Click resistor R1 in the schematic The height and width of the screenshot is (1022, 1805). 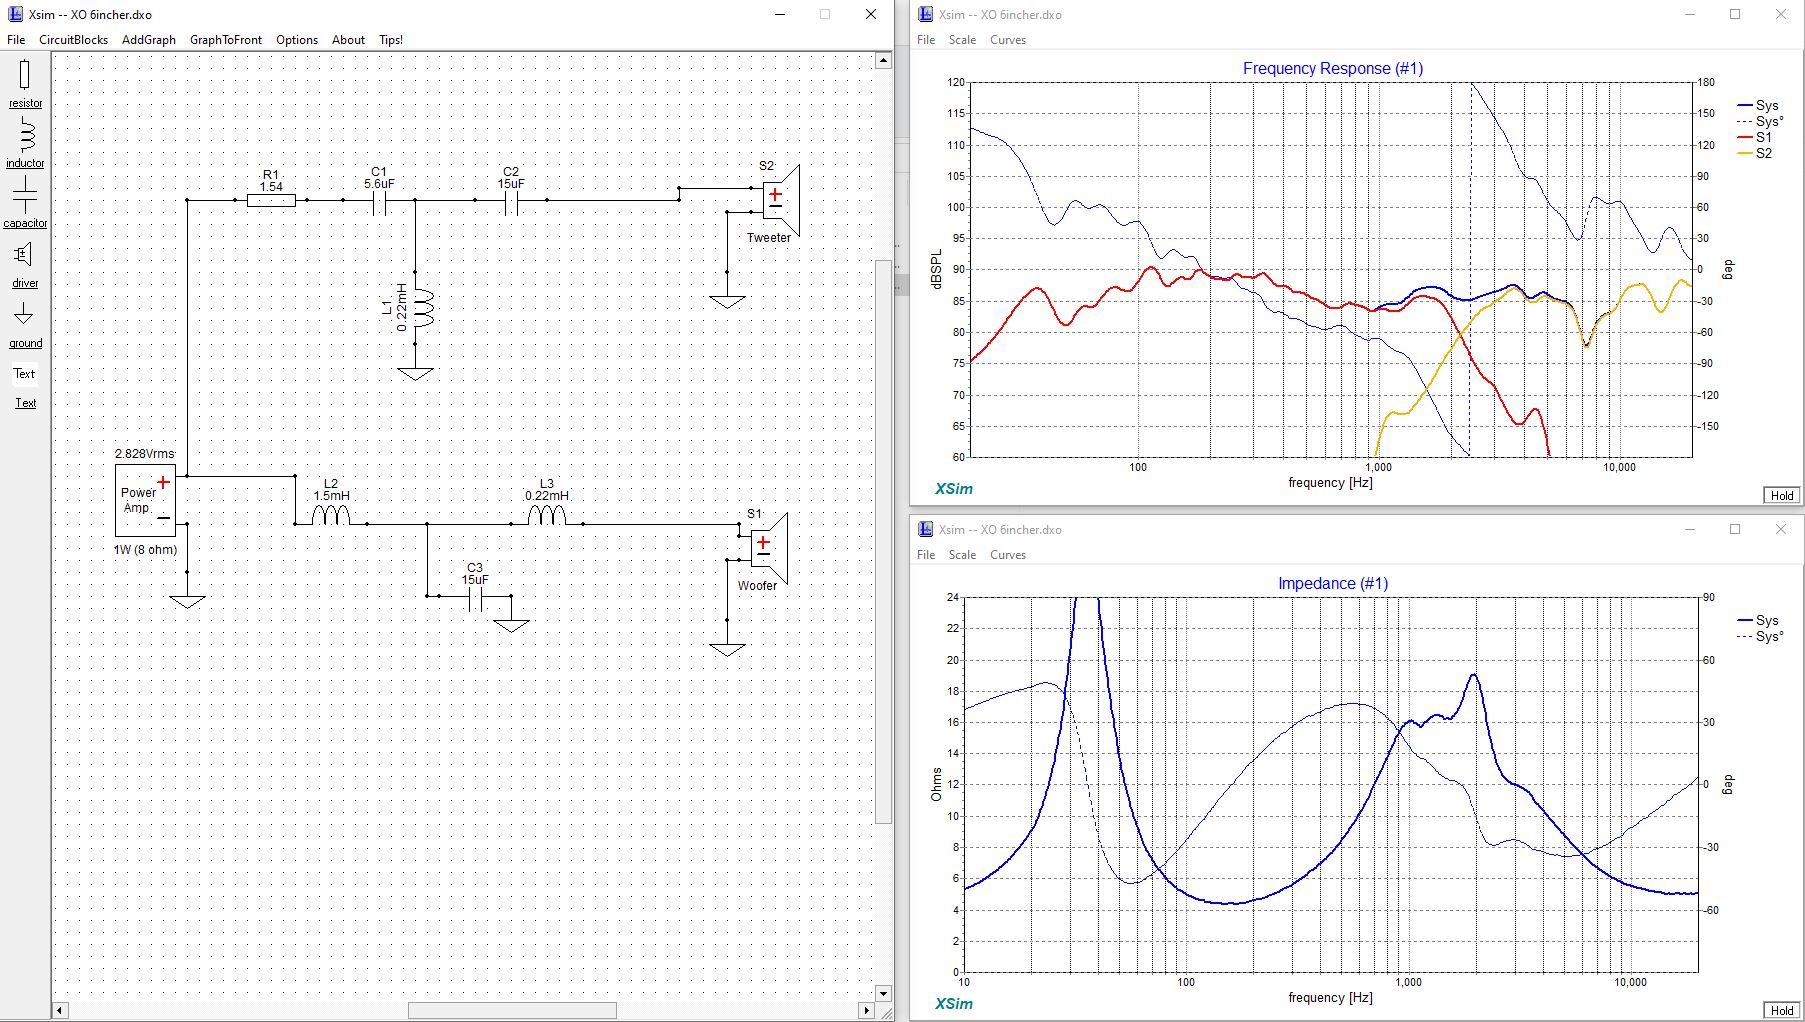click(271, 200)
